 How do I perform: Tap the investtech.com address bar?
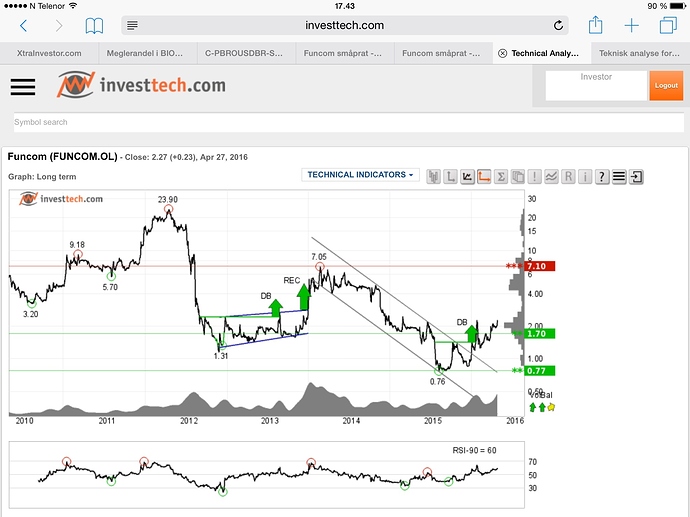coord(345,26)
